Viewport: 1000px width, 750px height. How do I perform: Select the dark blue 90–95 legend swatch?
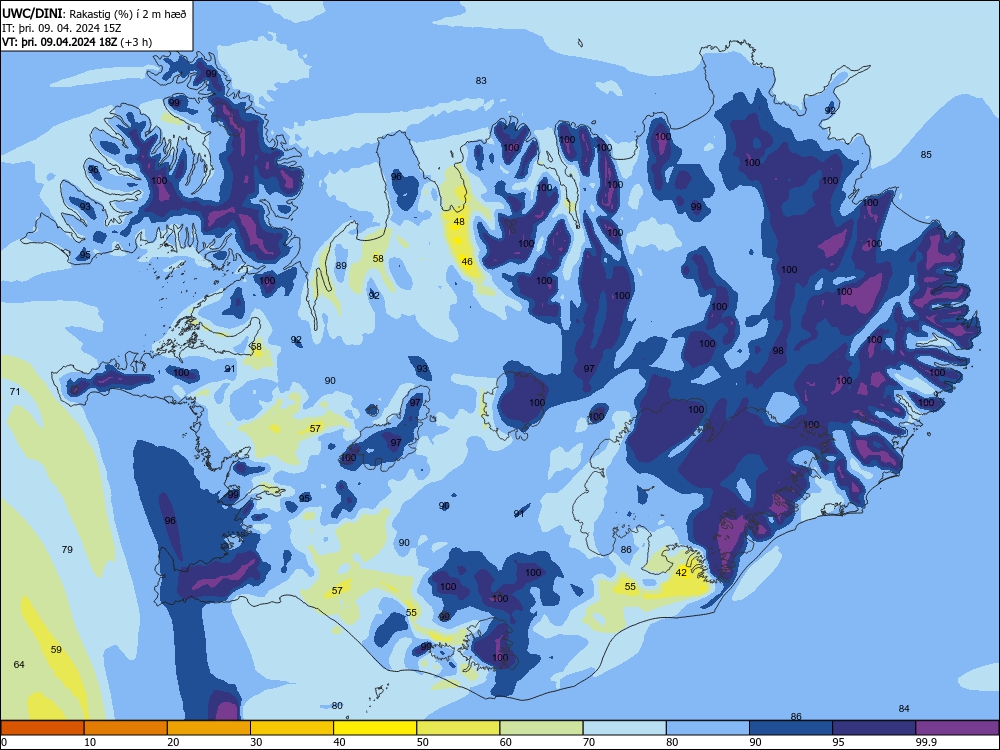tap(791, 728)
